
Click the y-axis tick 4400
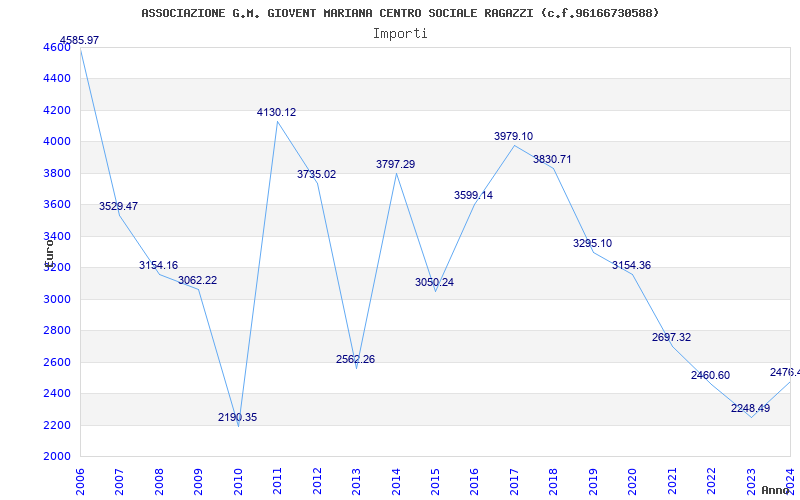click(x=57, y=79)
